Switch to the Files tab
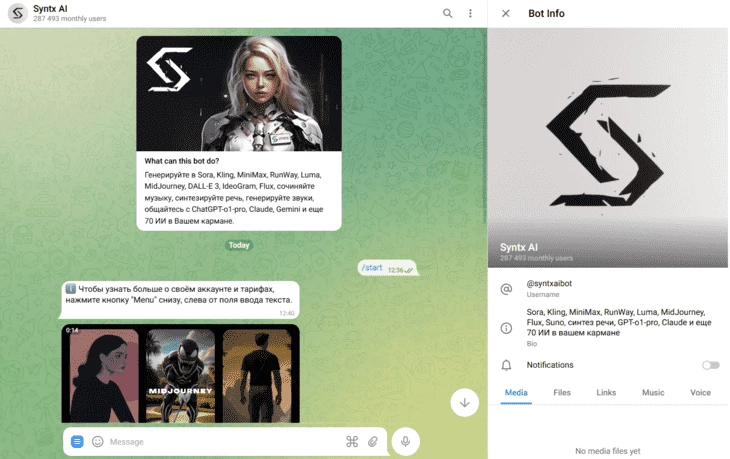This screenshot has width=730, height=459. [x=562, y=392]
